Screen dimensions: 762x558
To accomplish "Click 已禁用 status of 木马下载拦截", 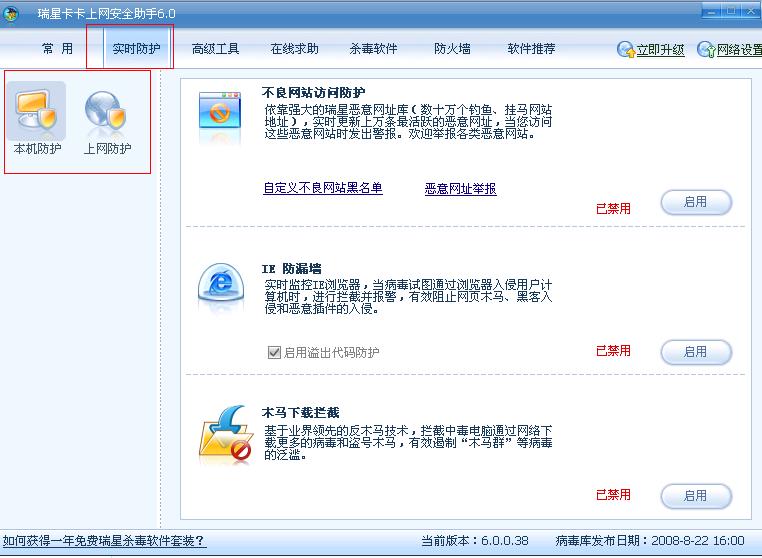I will (x=613, y=495).
